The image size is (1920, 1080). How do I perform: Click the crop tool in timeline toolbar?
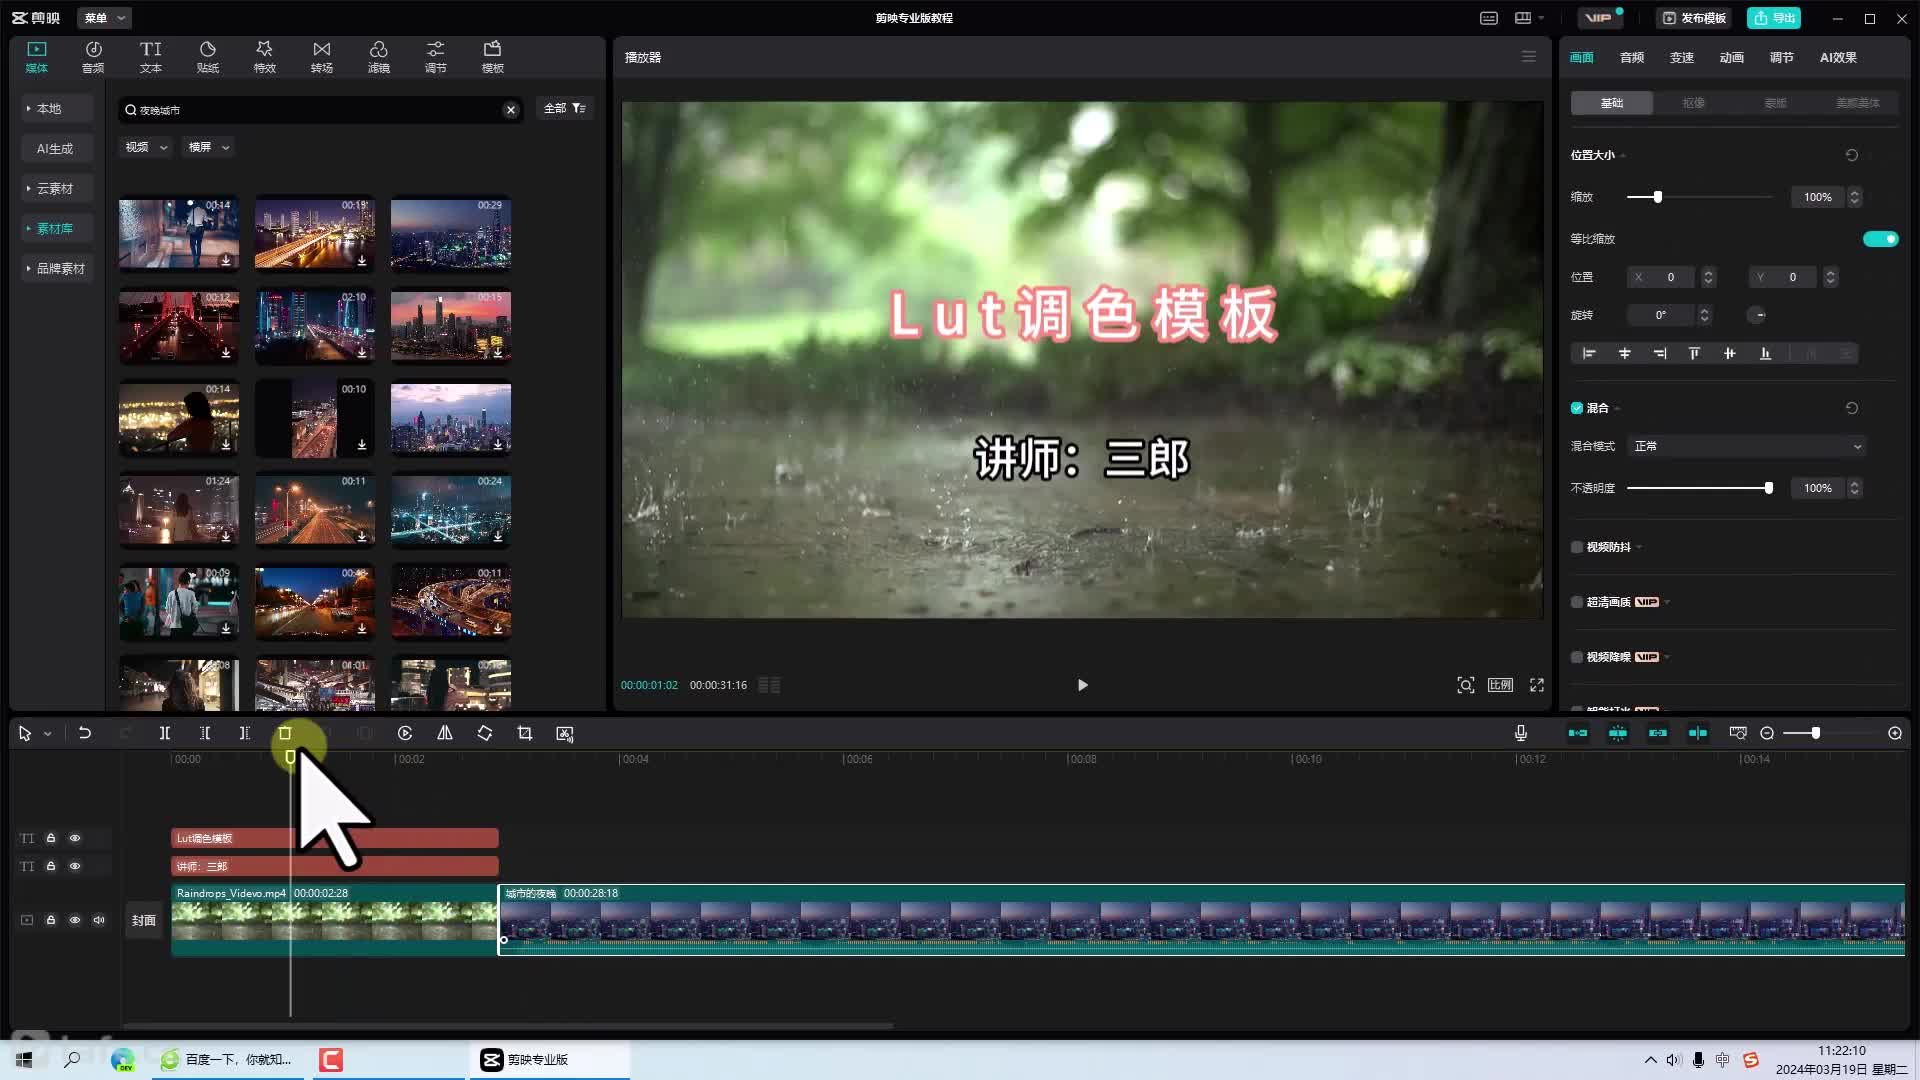click(525, 733)
